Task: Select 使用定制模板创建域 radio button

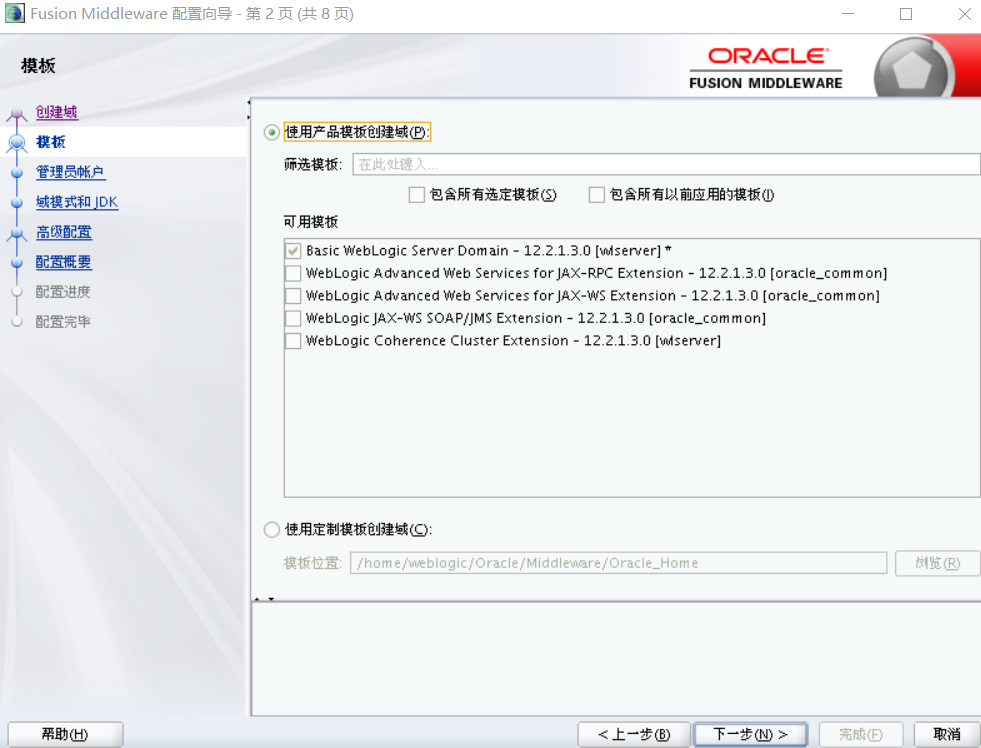Action: tap(272, 530)
